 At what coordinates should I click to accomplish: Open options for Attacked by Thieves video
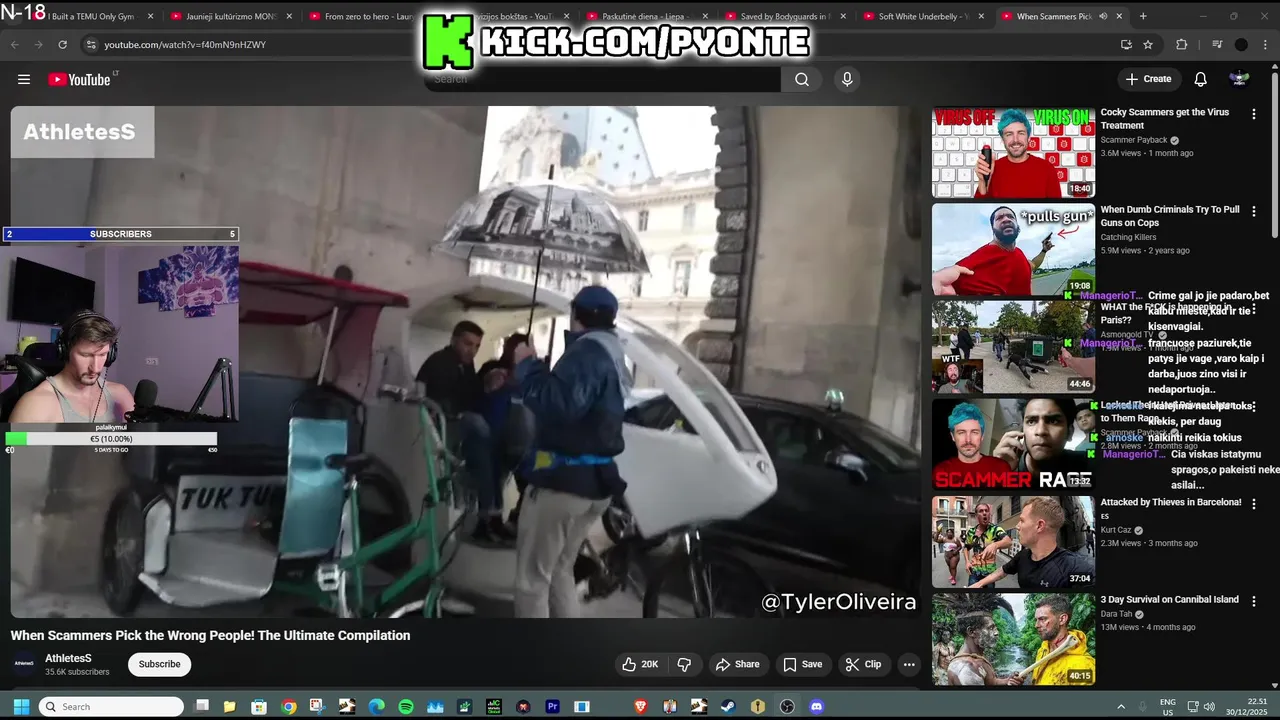tap(1253, 504)
